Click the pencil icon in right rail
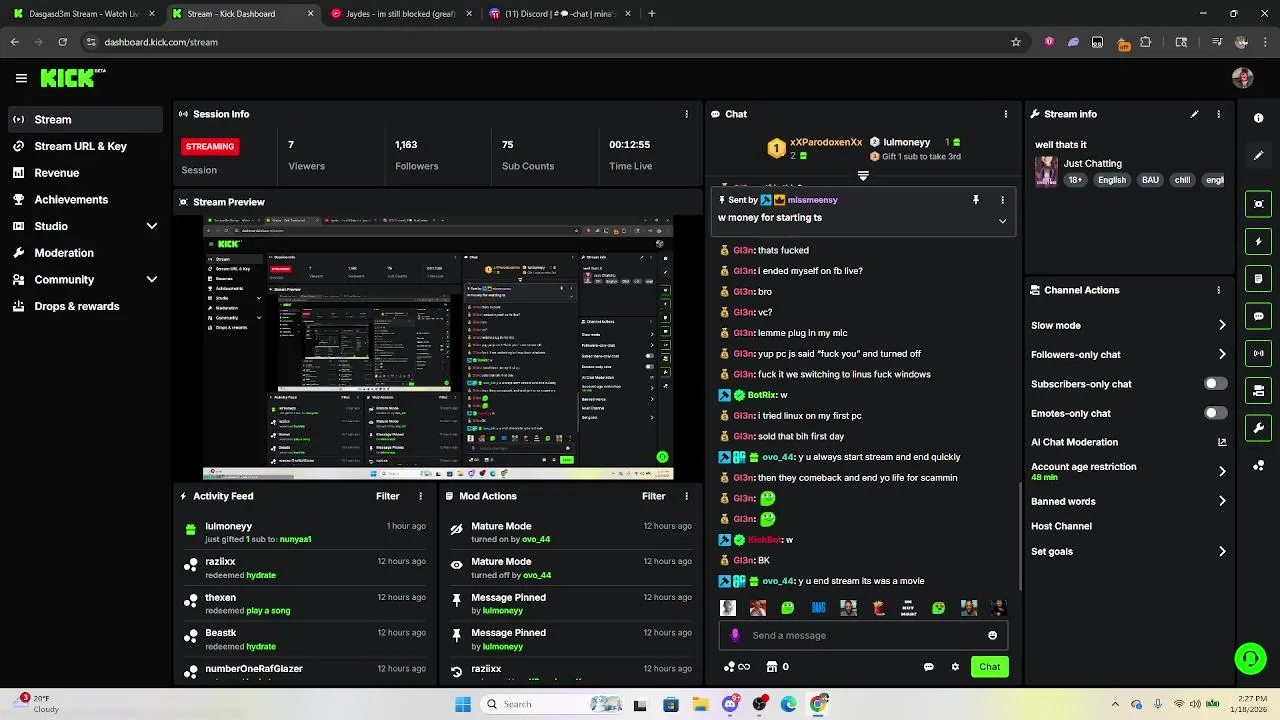This screenshot has width=1280, height=720. pyautogui.click(x=1258, y=156)
